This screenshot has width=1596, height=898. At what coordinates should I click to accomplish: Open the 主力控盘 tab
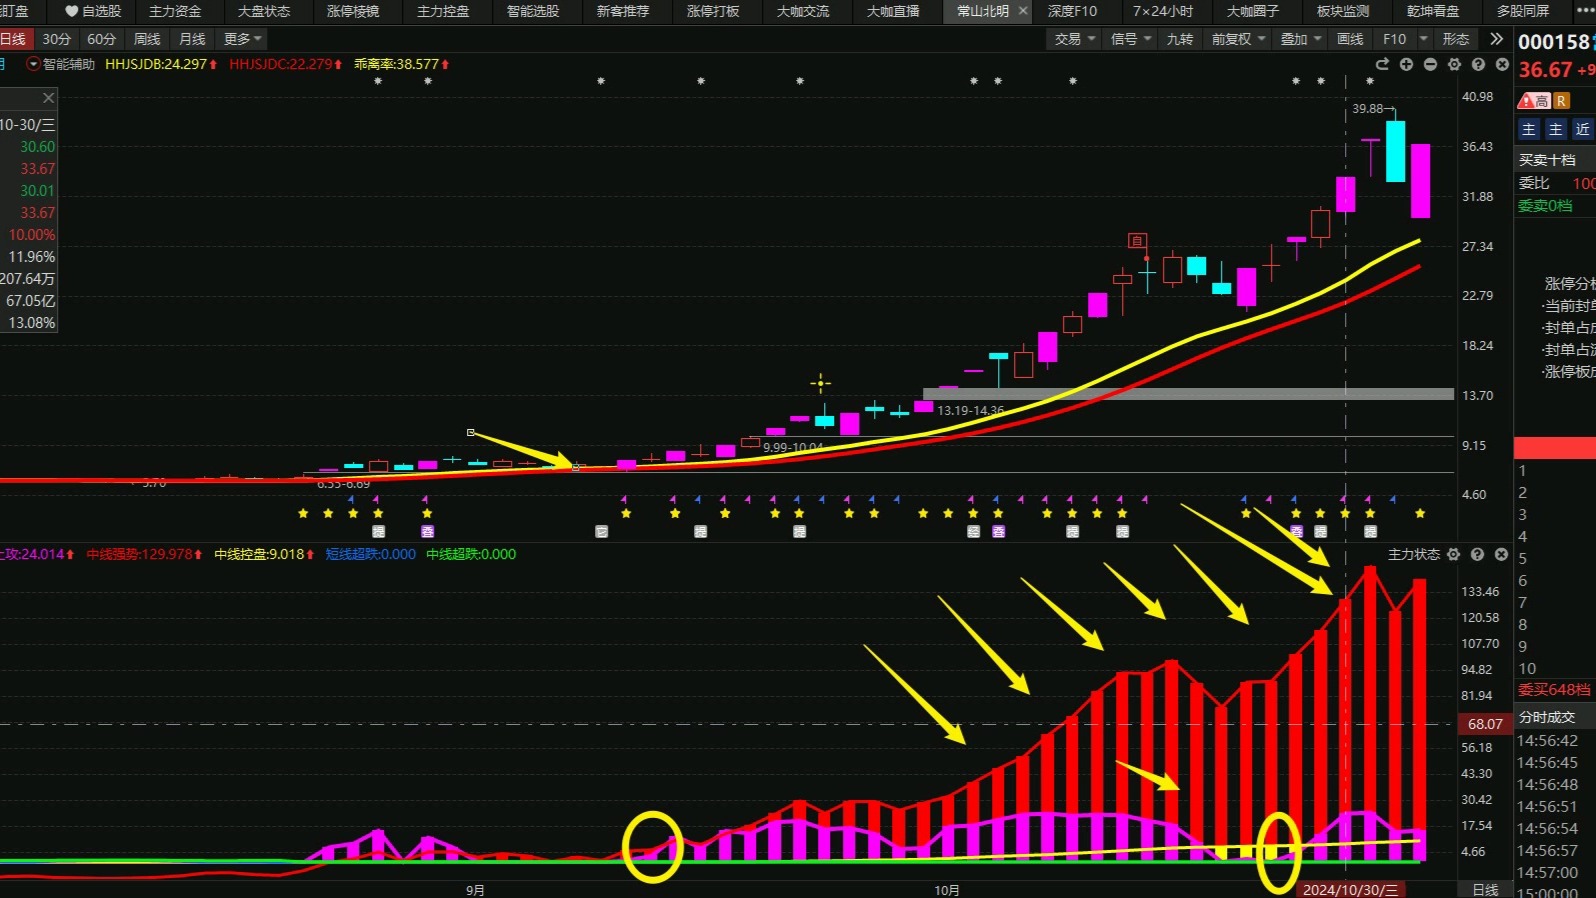[x=443, y=11]
